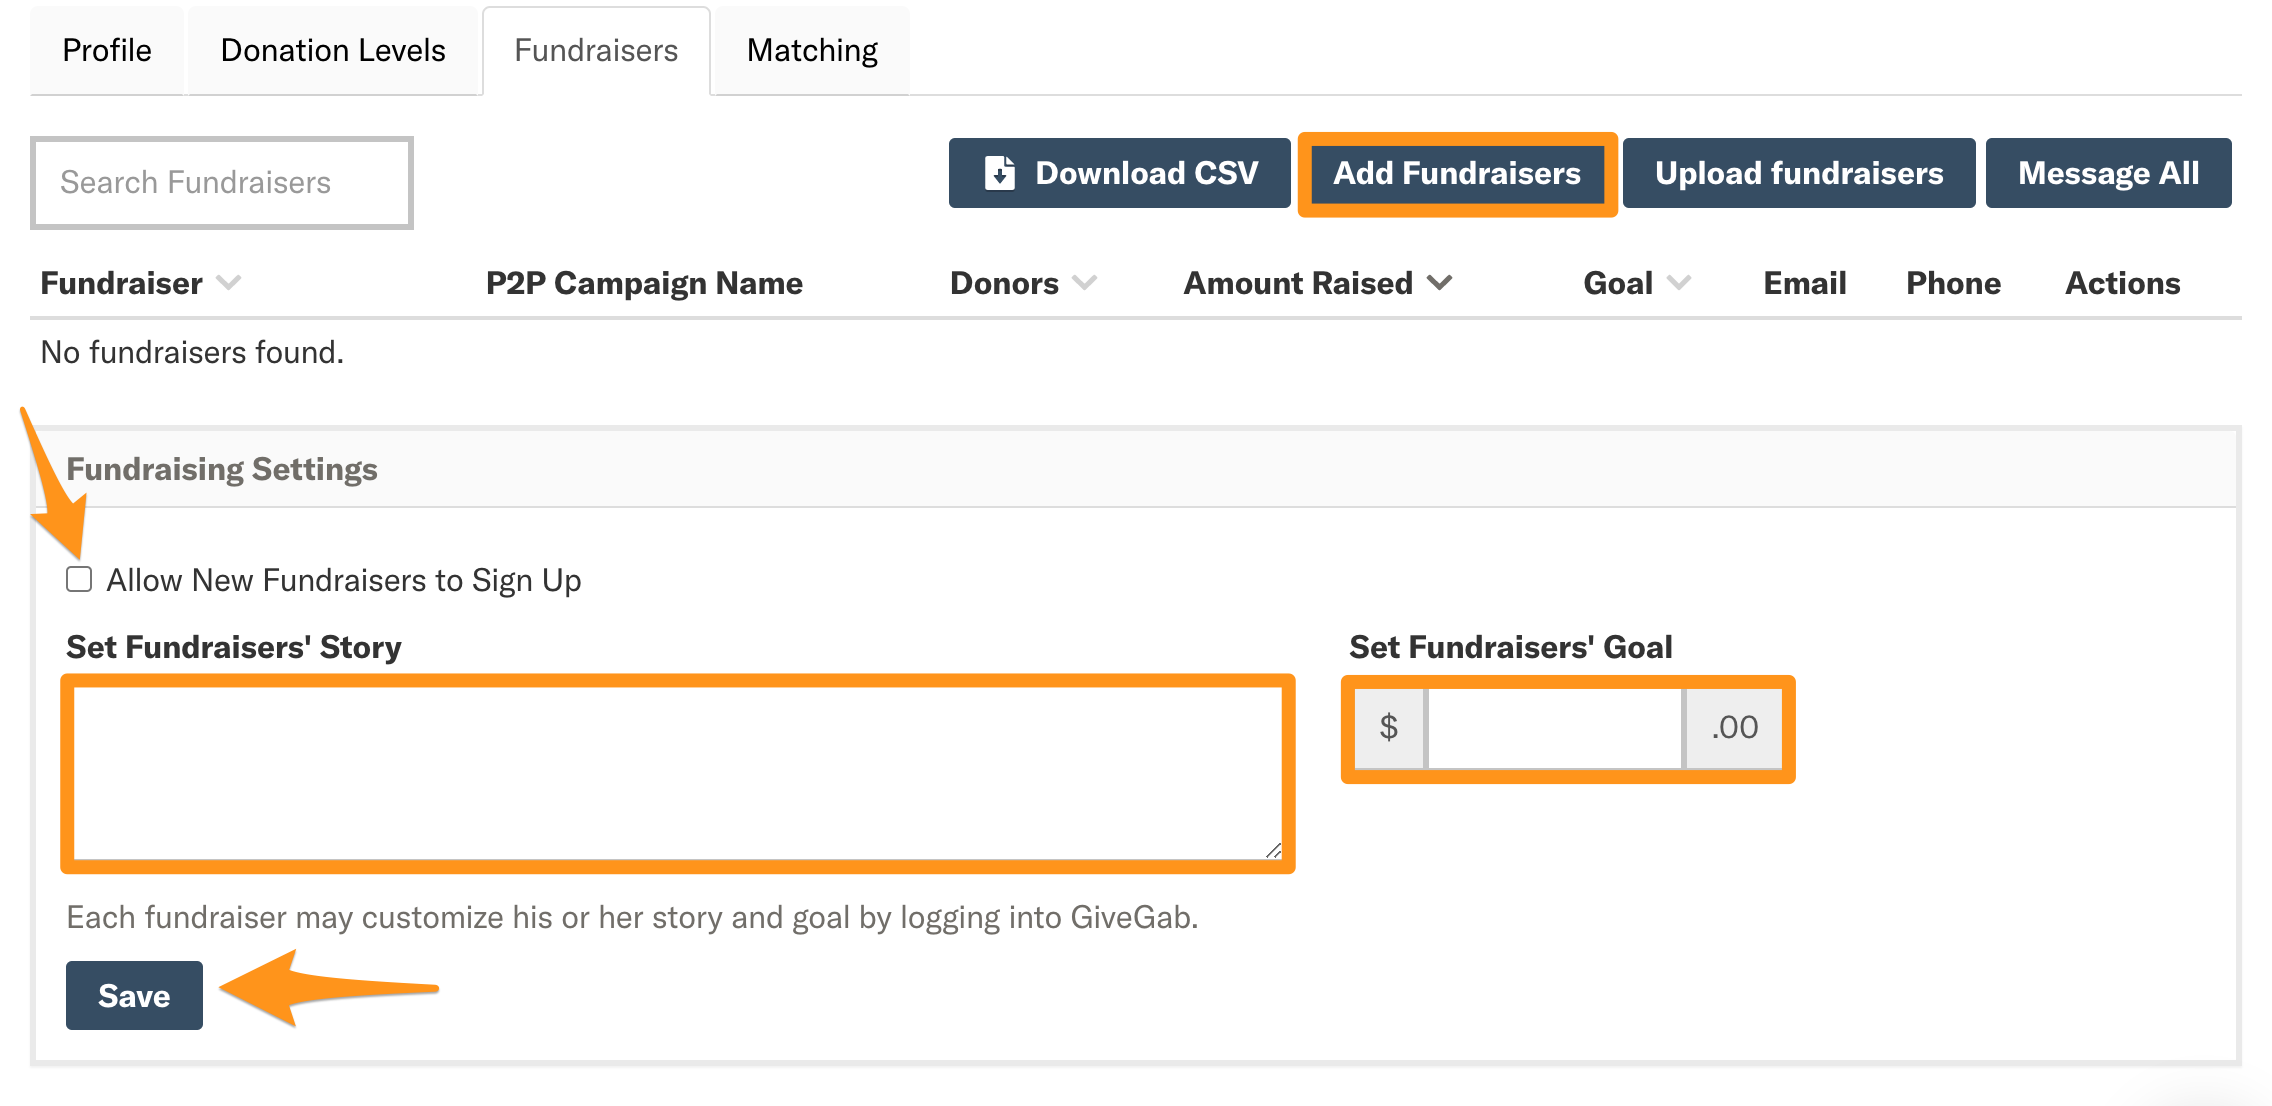Click the Fundraiser column header
The height and width of the screenshot is (1106, 2272).
[122, 283]
